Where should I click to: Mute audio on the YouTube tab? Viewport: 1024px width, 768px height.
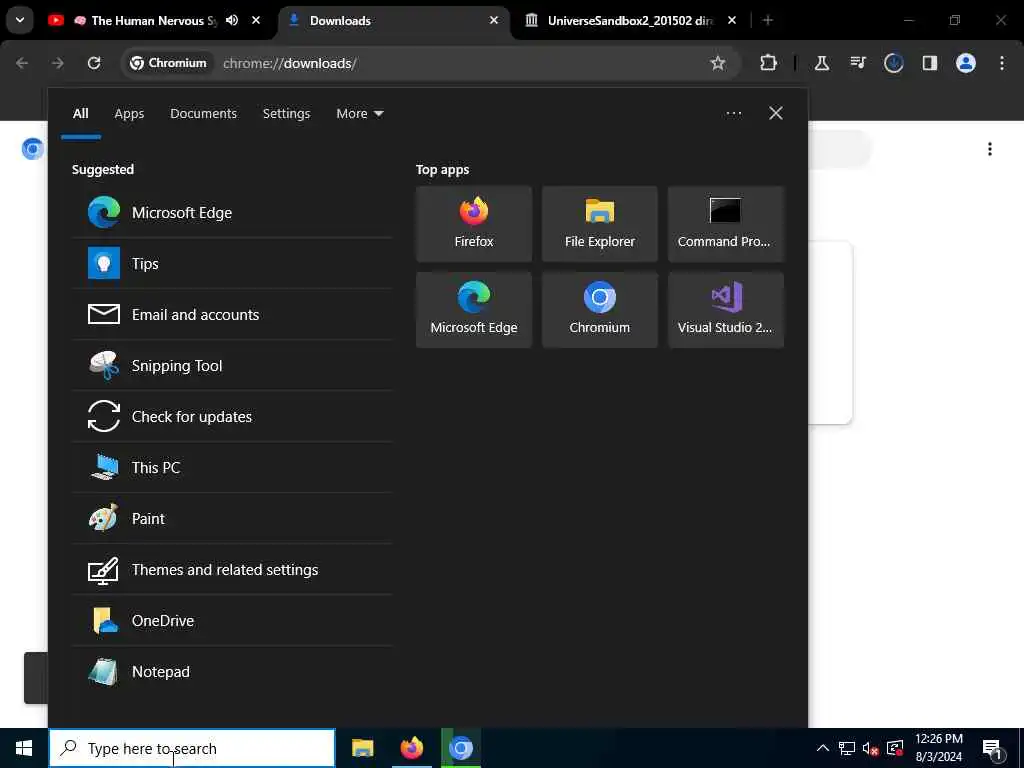232,20
